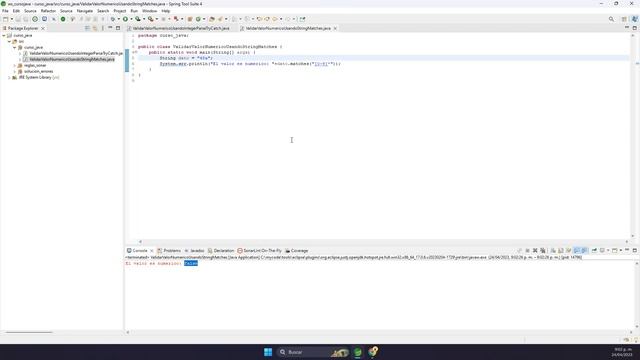Image resolution: width=640 pixels, height=360 pixels.
Task: Click the taskbar Buscar search box
Action: (313, 352)
